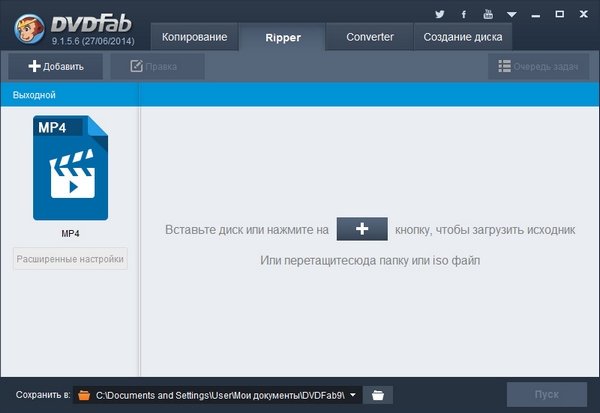This screenshot has width=600, height=413.
Task: Click Расширенные настройки button
Action: 70,259
